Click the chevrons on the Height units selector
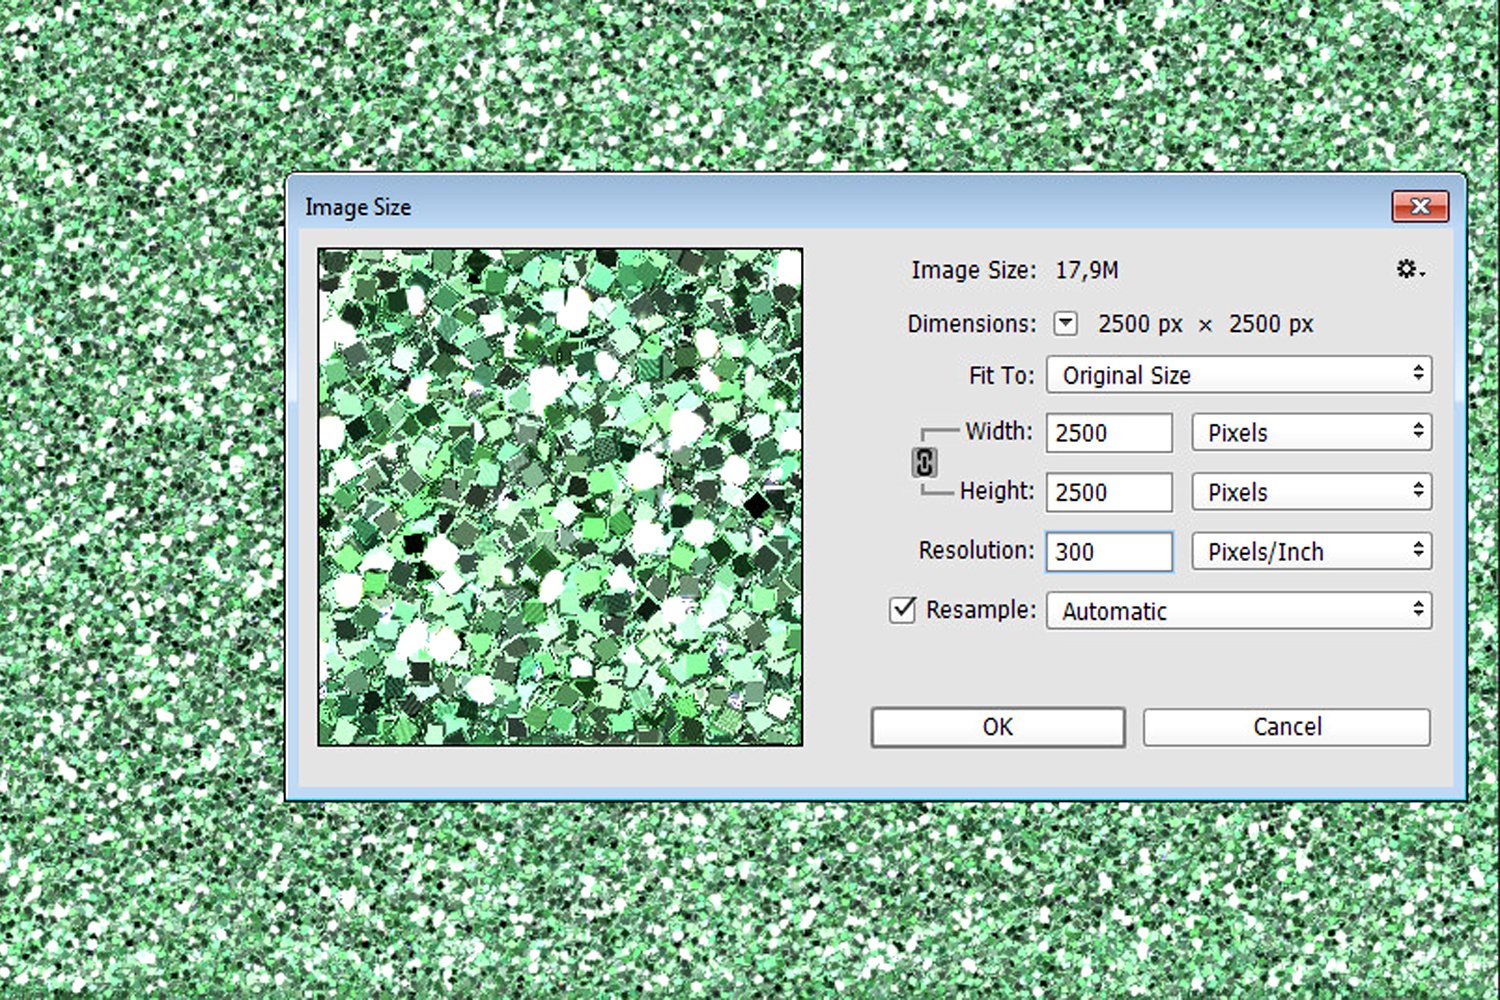Screen dimensions: 1500x1000 coord(1419,492)
